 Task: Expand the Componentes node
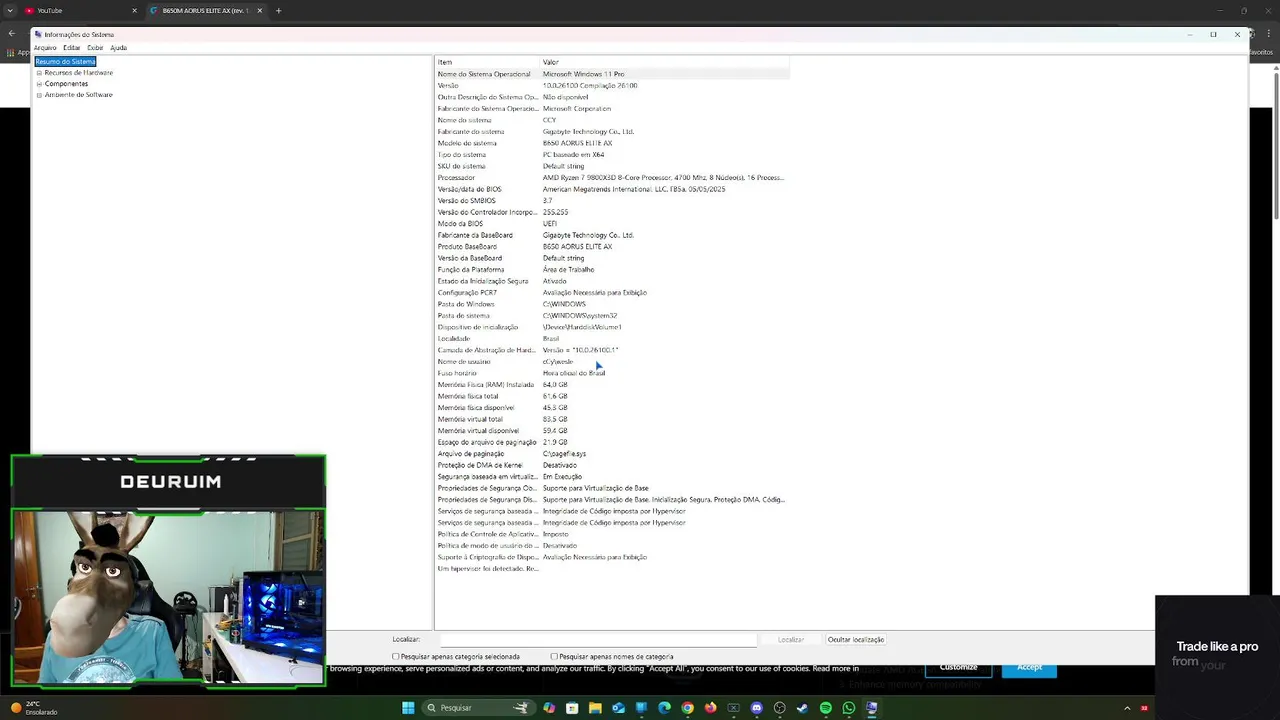(x=39, y=84)
